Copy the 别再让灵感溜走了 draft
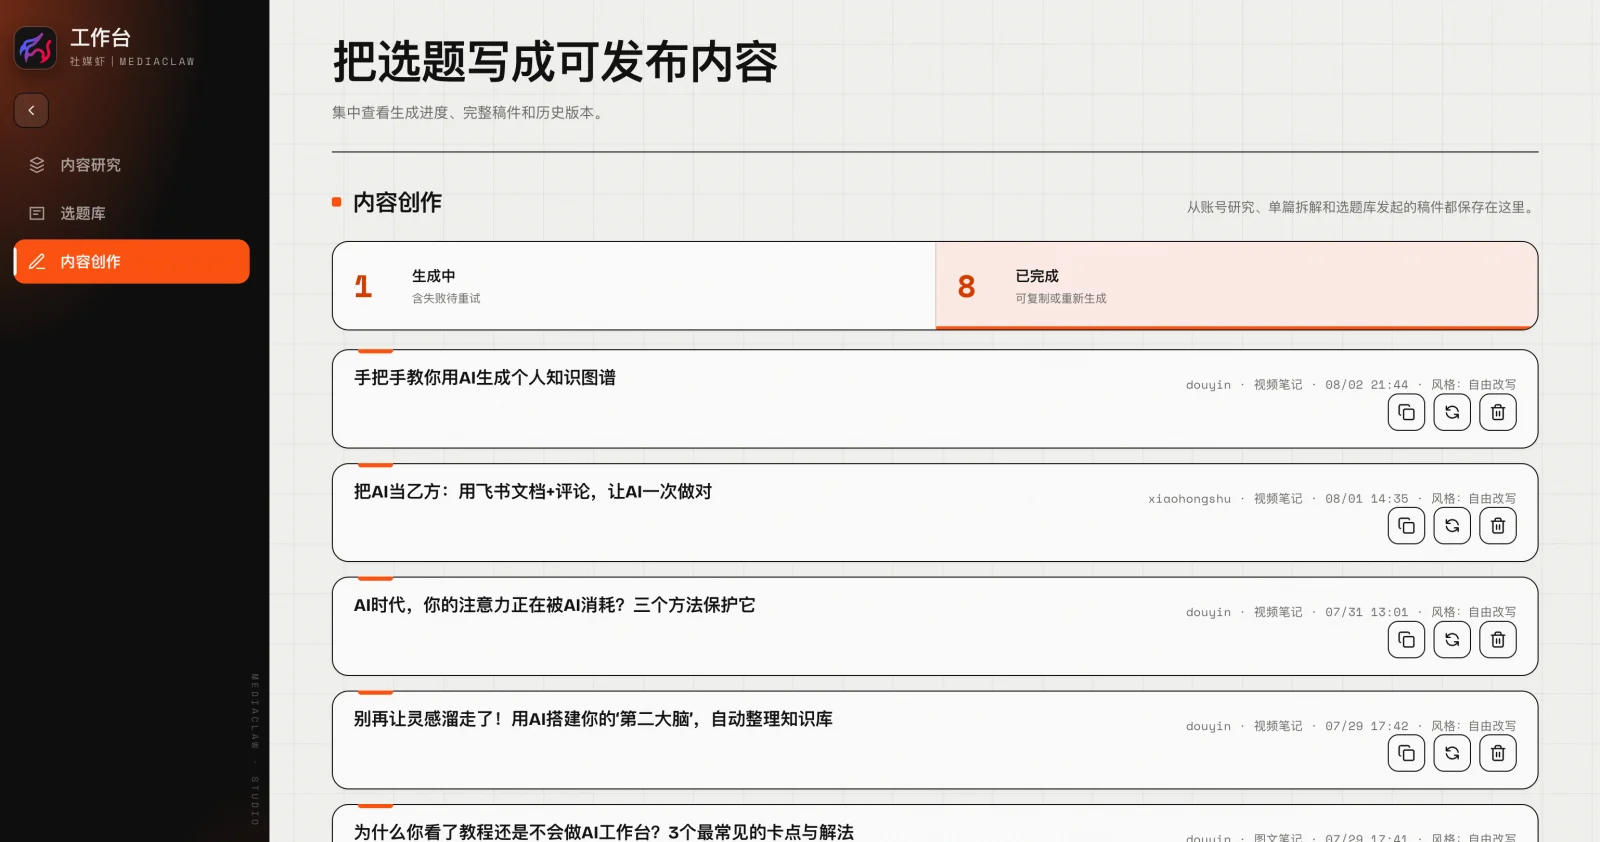This screenshot has height=842, width=1600. [x=1406, y=753]
